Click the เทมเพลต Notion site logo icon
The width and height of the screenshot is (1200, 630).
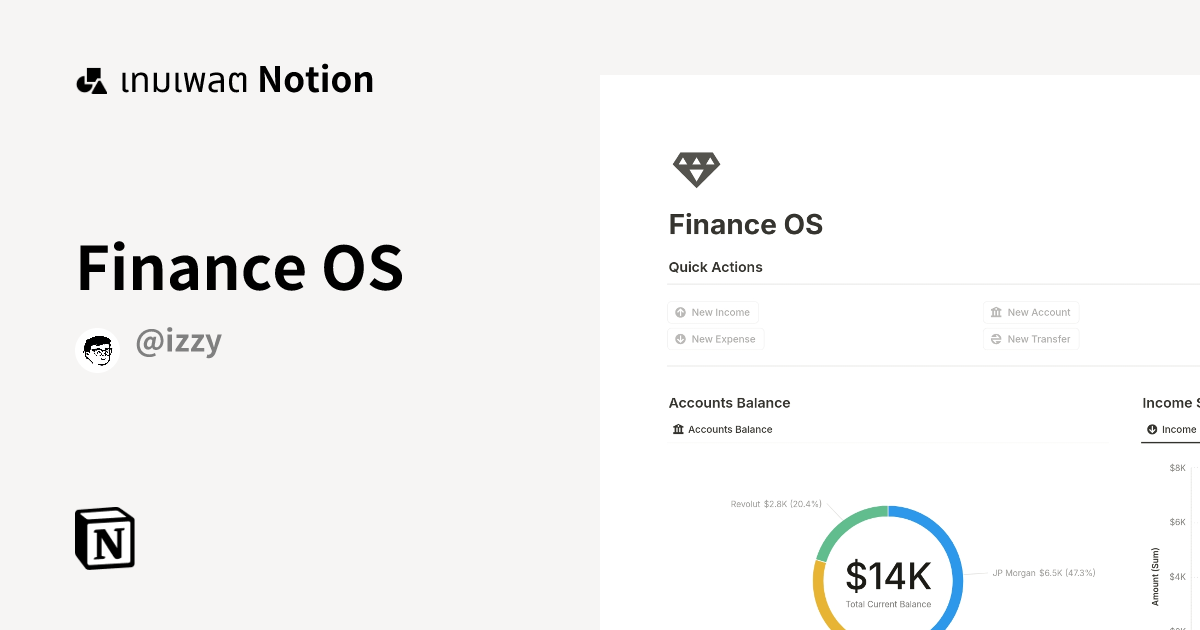92,79
